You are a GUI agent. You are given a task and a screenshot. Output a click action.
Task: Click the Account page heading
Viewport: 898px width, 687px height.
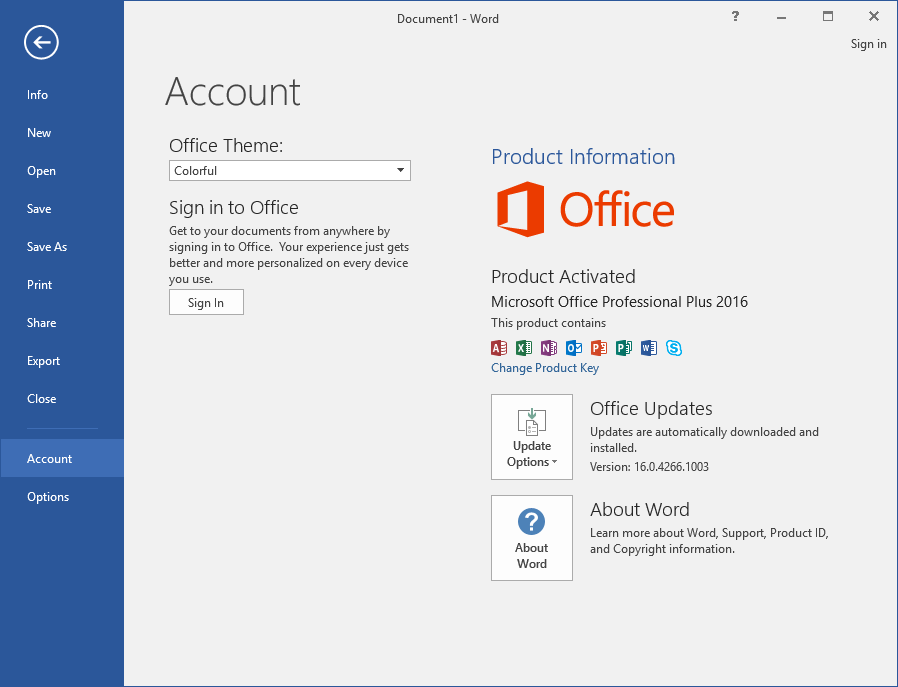(233, 92)
